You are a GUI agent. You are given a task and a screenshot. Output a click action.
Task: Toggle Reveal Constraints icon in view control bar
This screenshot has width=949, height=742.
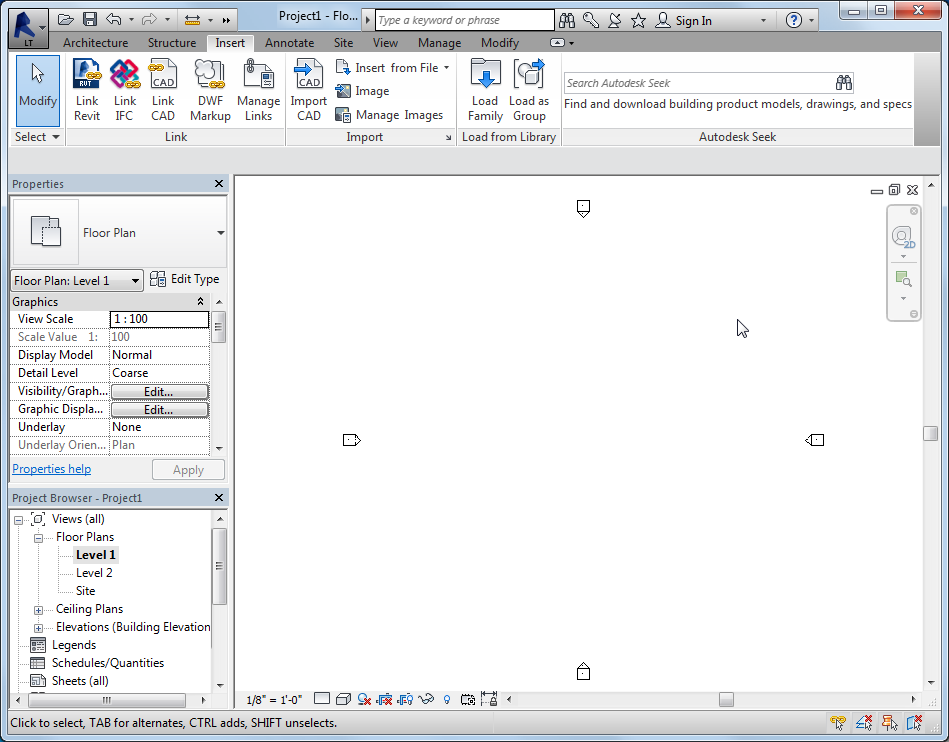489,699
